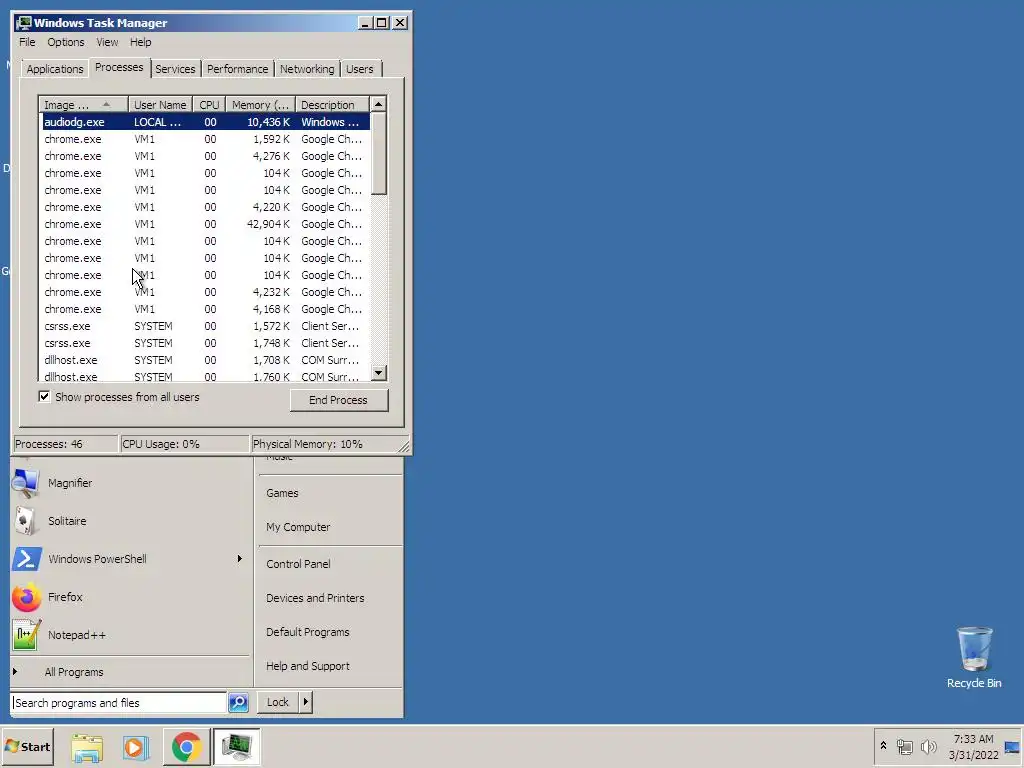Screen dimensions: 1024x768
Task: Open the Help menu
Action: click(140, 42)
